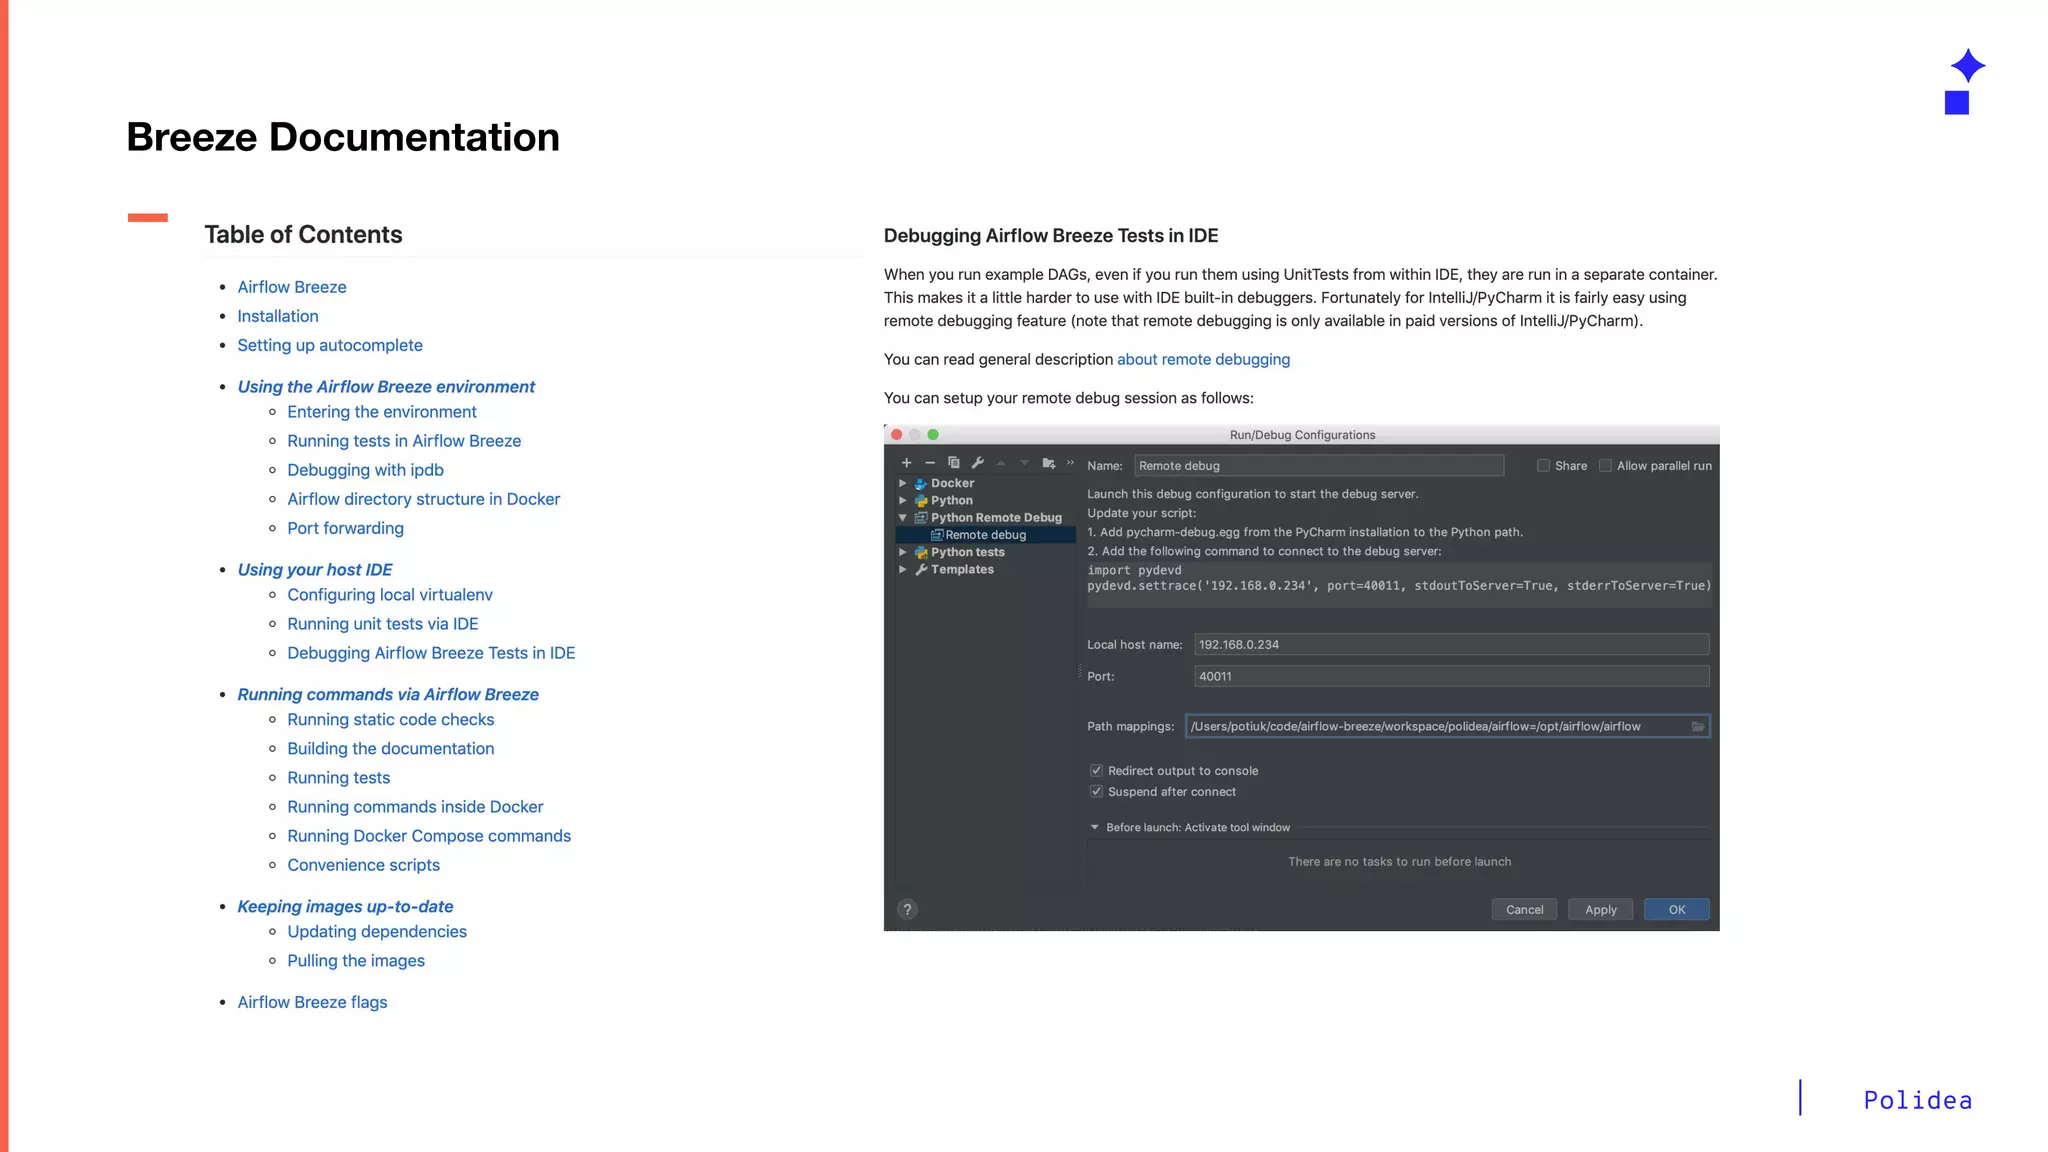This screenshot has width=2048, height=1152.
Task: Expand the Python tests node
Action: pyautogui.click(x=903, y=552)
